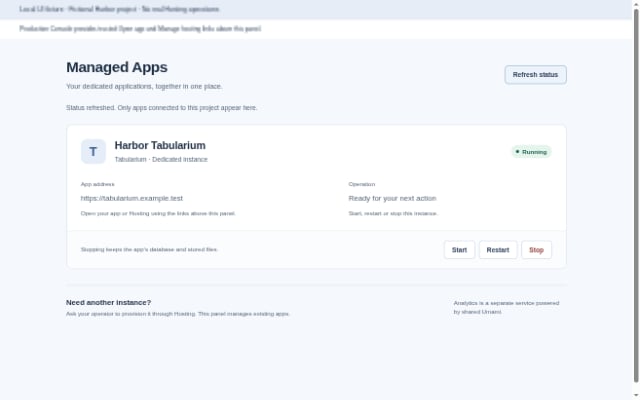Click the page vertical scrollbar thumb
This screenshot has height=400, width=640.
pos(636,196)
